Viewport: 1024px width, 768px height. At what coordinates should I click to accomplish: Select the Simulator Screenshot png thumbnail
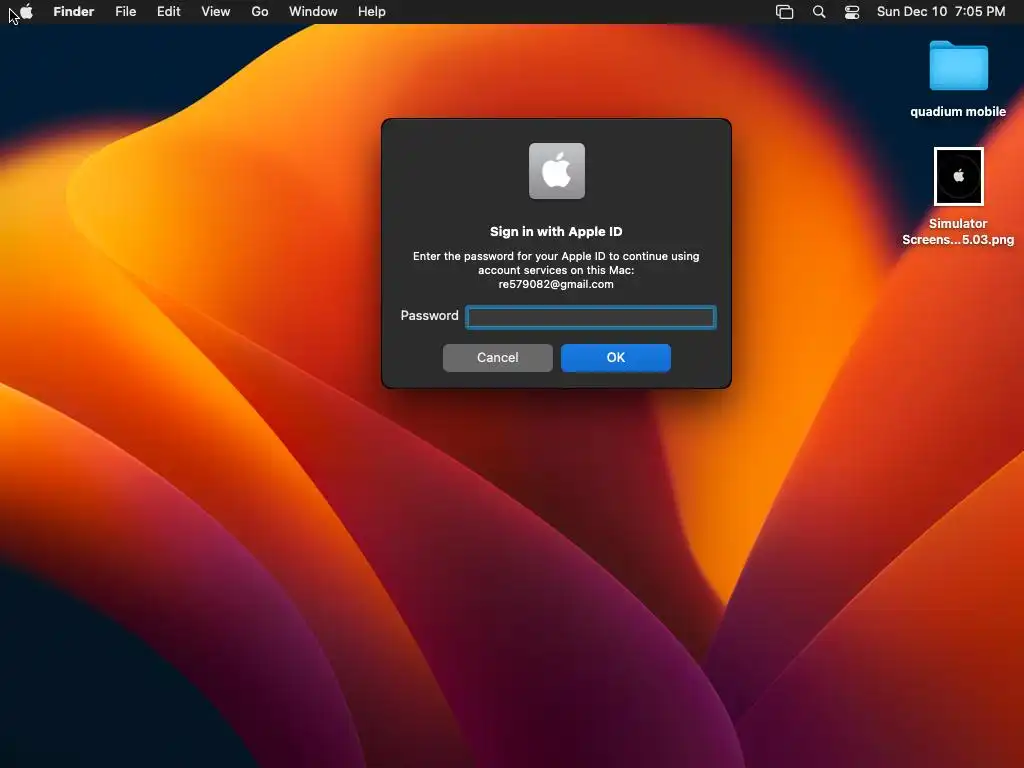point(958,176)
